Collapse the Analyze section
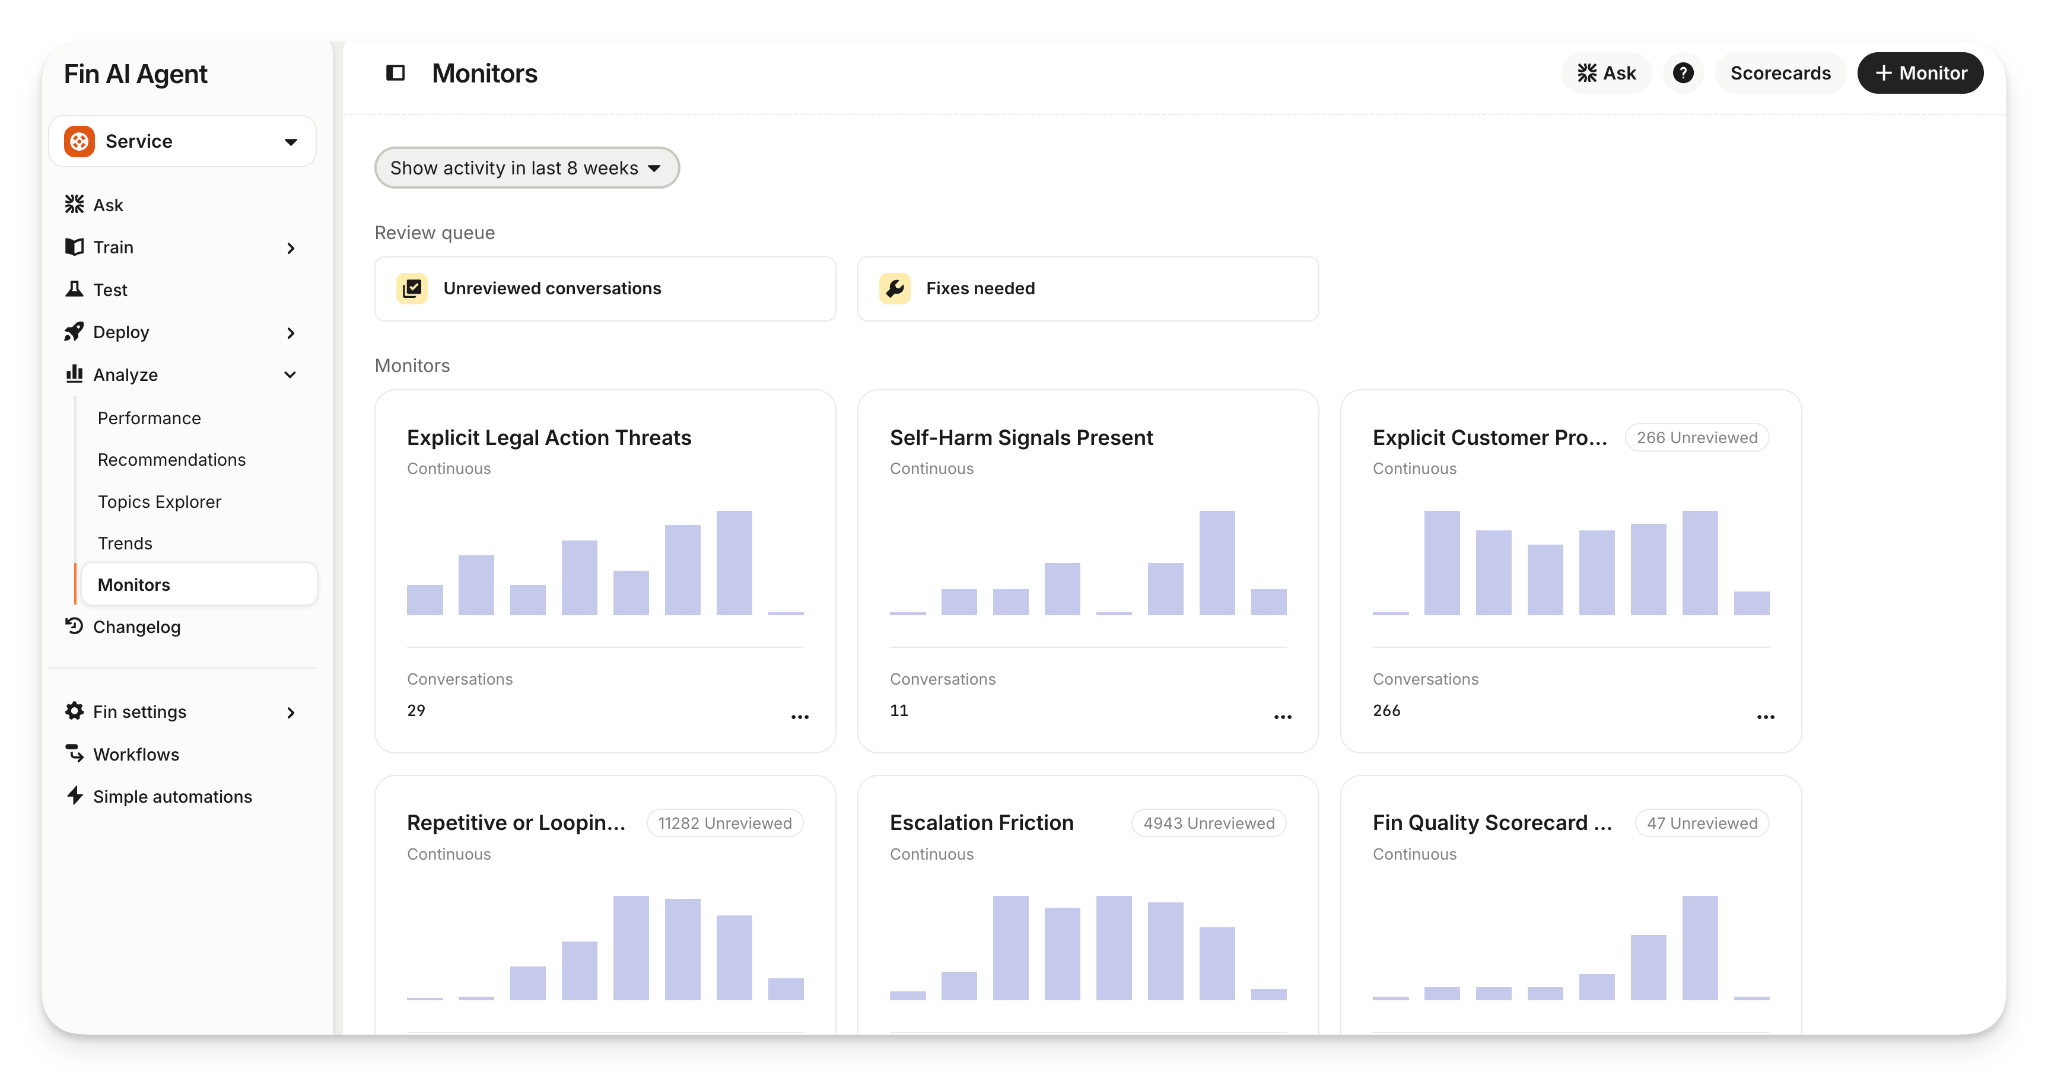This screenshot has width=2048, height=1076. 290,375
